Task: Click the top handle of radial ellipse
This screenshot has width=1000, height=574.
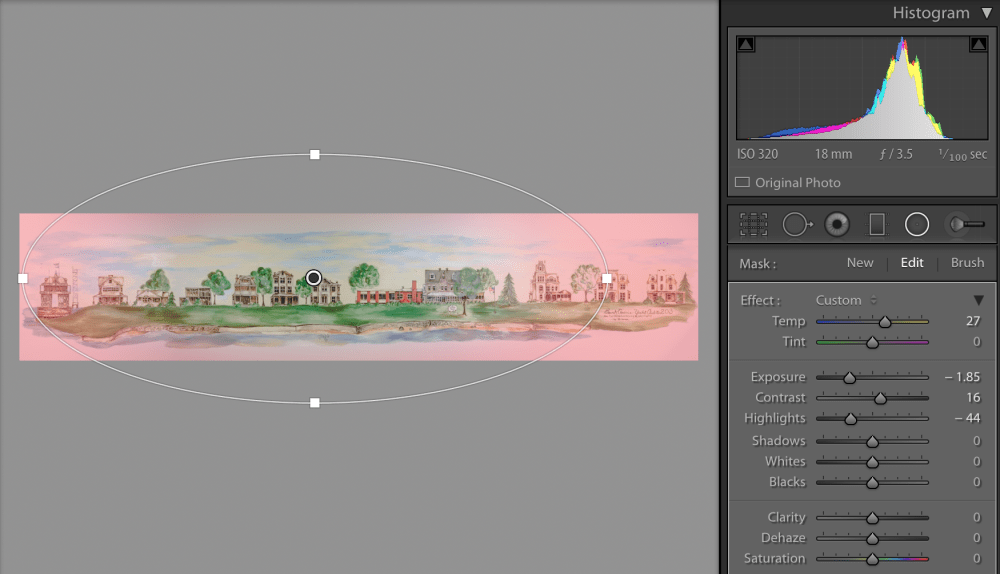Action: click(x=314, y=154)
